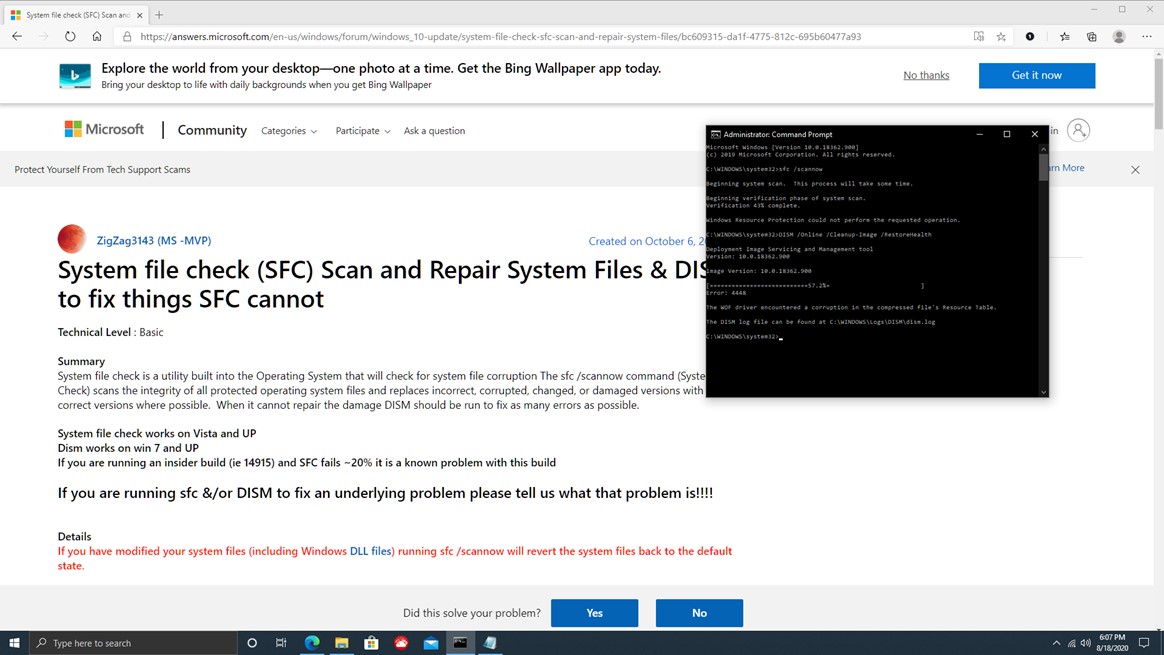Image resolution: width=1164 pixels, height=655 pixels.
Task: Close the System file check tab
Action: pyautogui.click(x=140, y=15)
